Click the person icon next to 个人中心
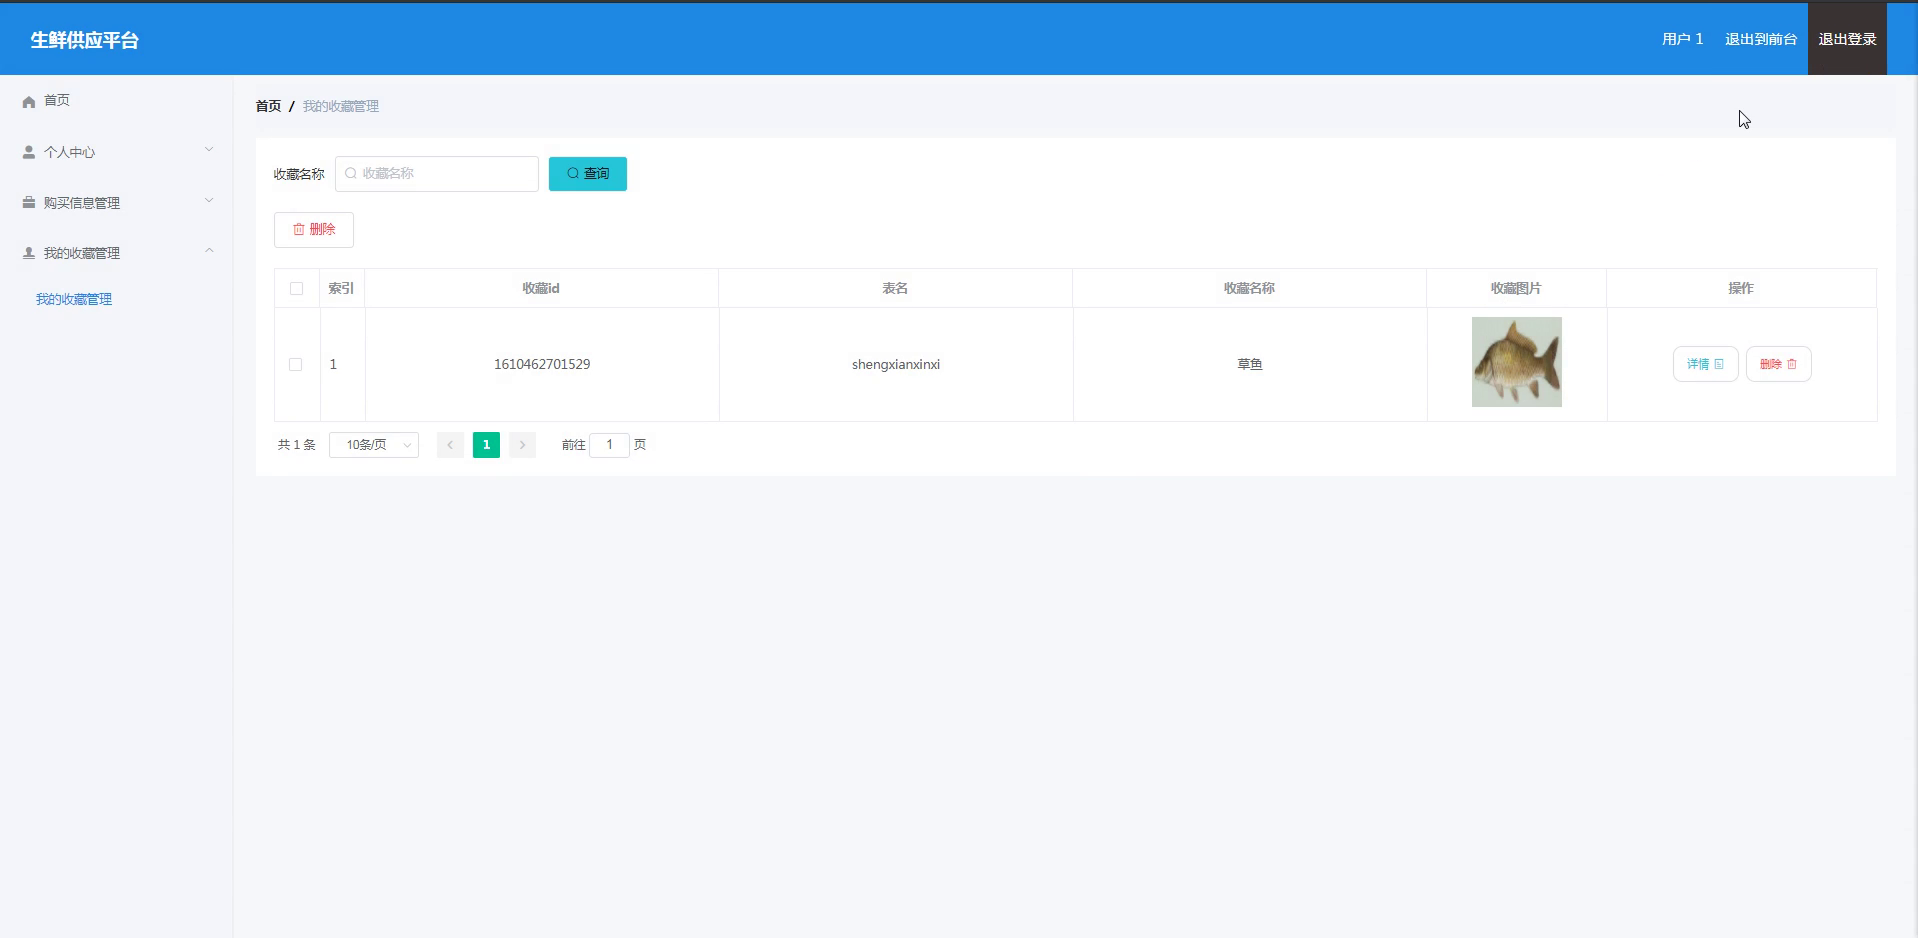 point(29,152)
